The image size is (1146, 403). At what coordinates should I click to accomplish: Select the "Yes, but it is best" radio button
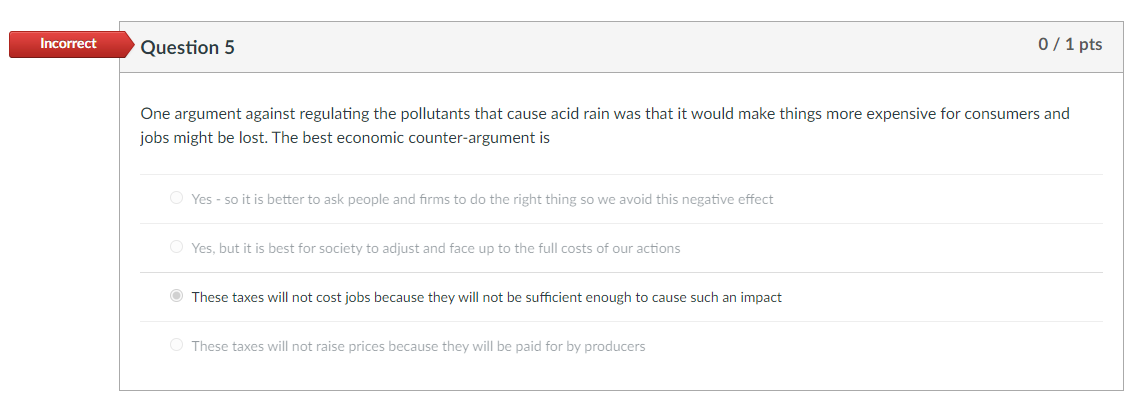coord(177,247)
